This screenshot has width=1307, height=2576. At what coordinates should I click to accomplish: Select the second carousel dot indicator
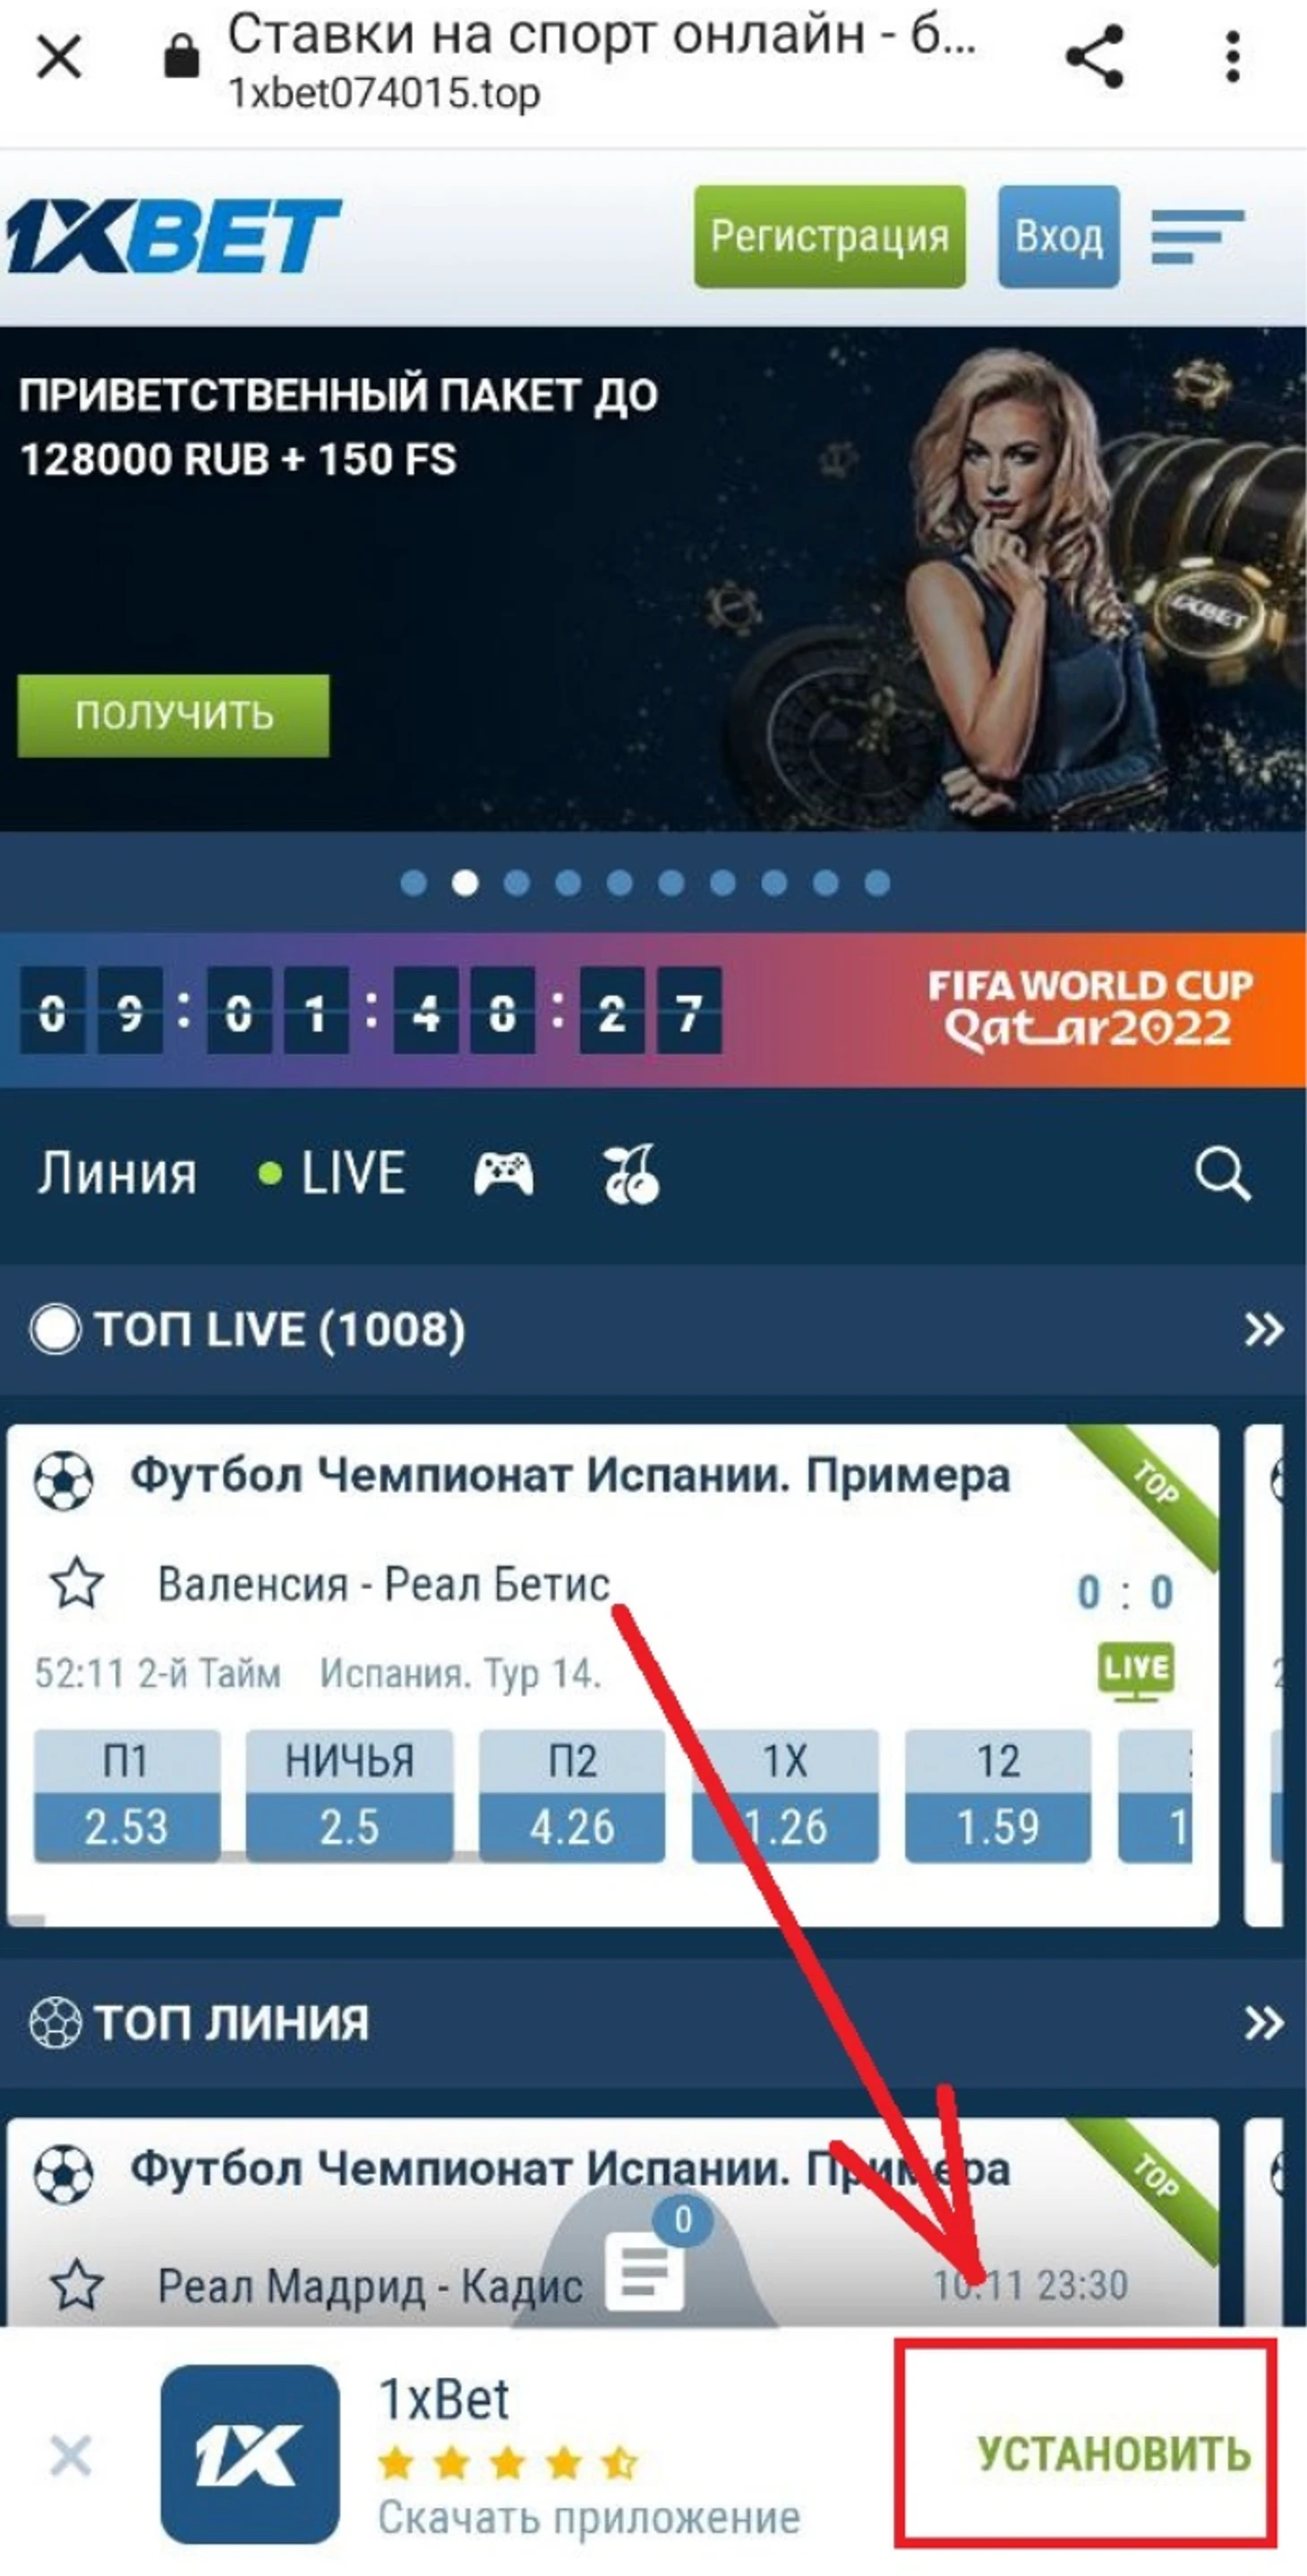coord(465,883)
